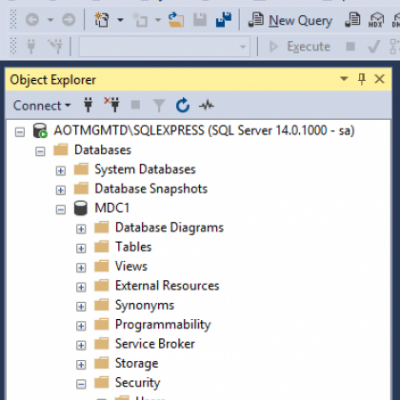Select the AOTMGMTD\SQLEXPRESS server entry
Image resolution: width=400 pixels, height=400 pixels.
[x=204, y=131]
